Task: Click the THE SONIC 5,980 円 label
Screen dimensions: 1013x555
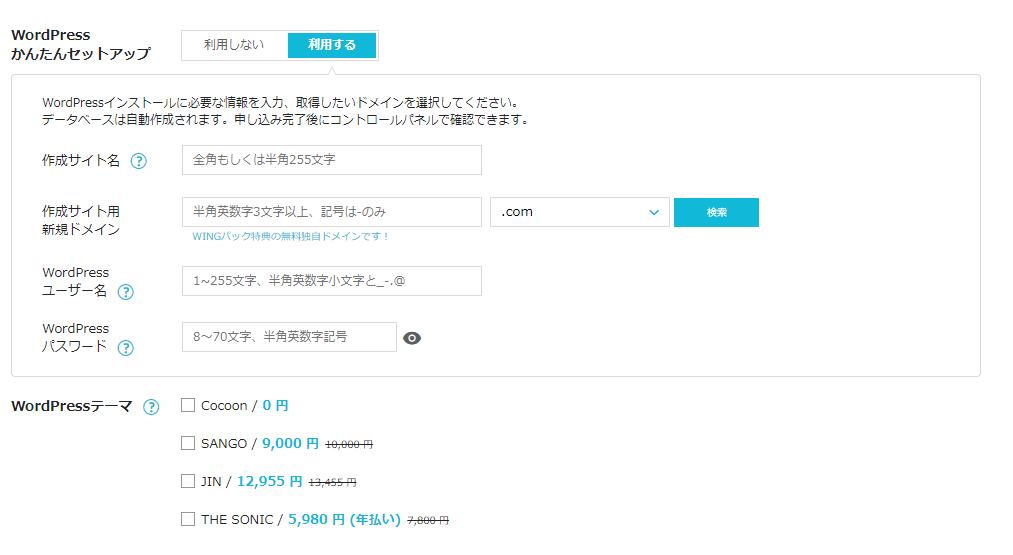Action: click(300, 519)
